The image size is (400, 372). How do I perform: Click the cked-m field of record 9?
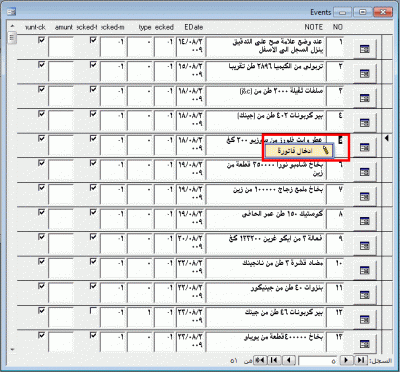[113, 244]
